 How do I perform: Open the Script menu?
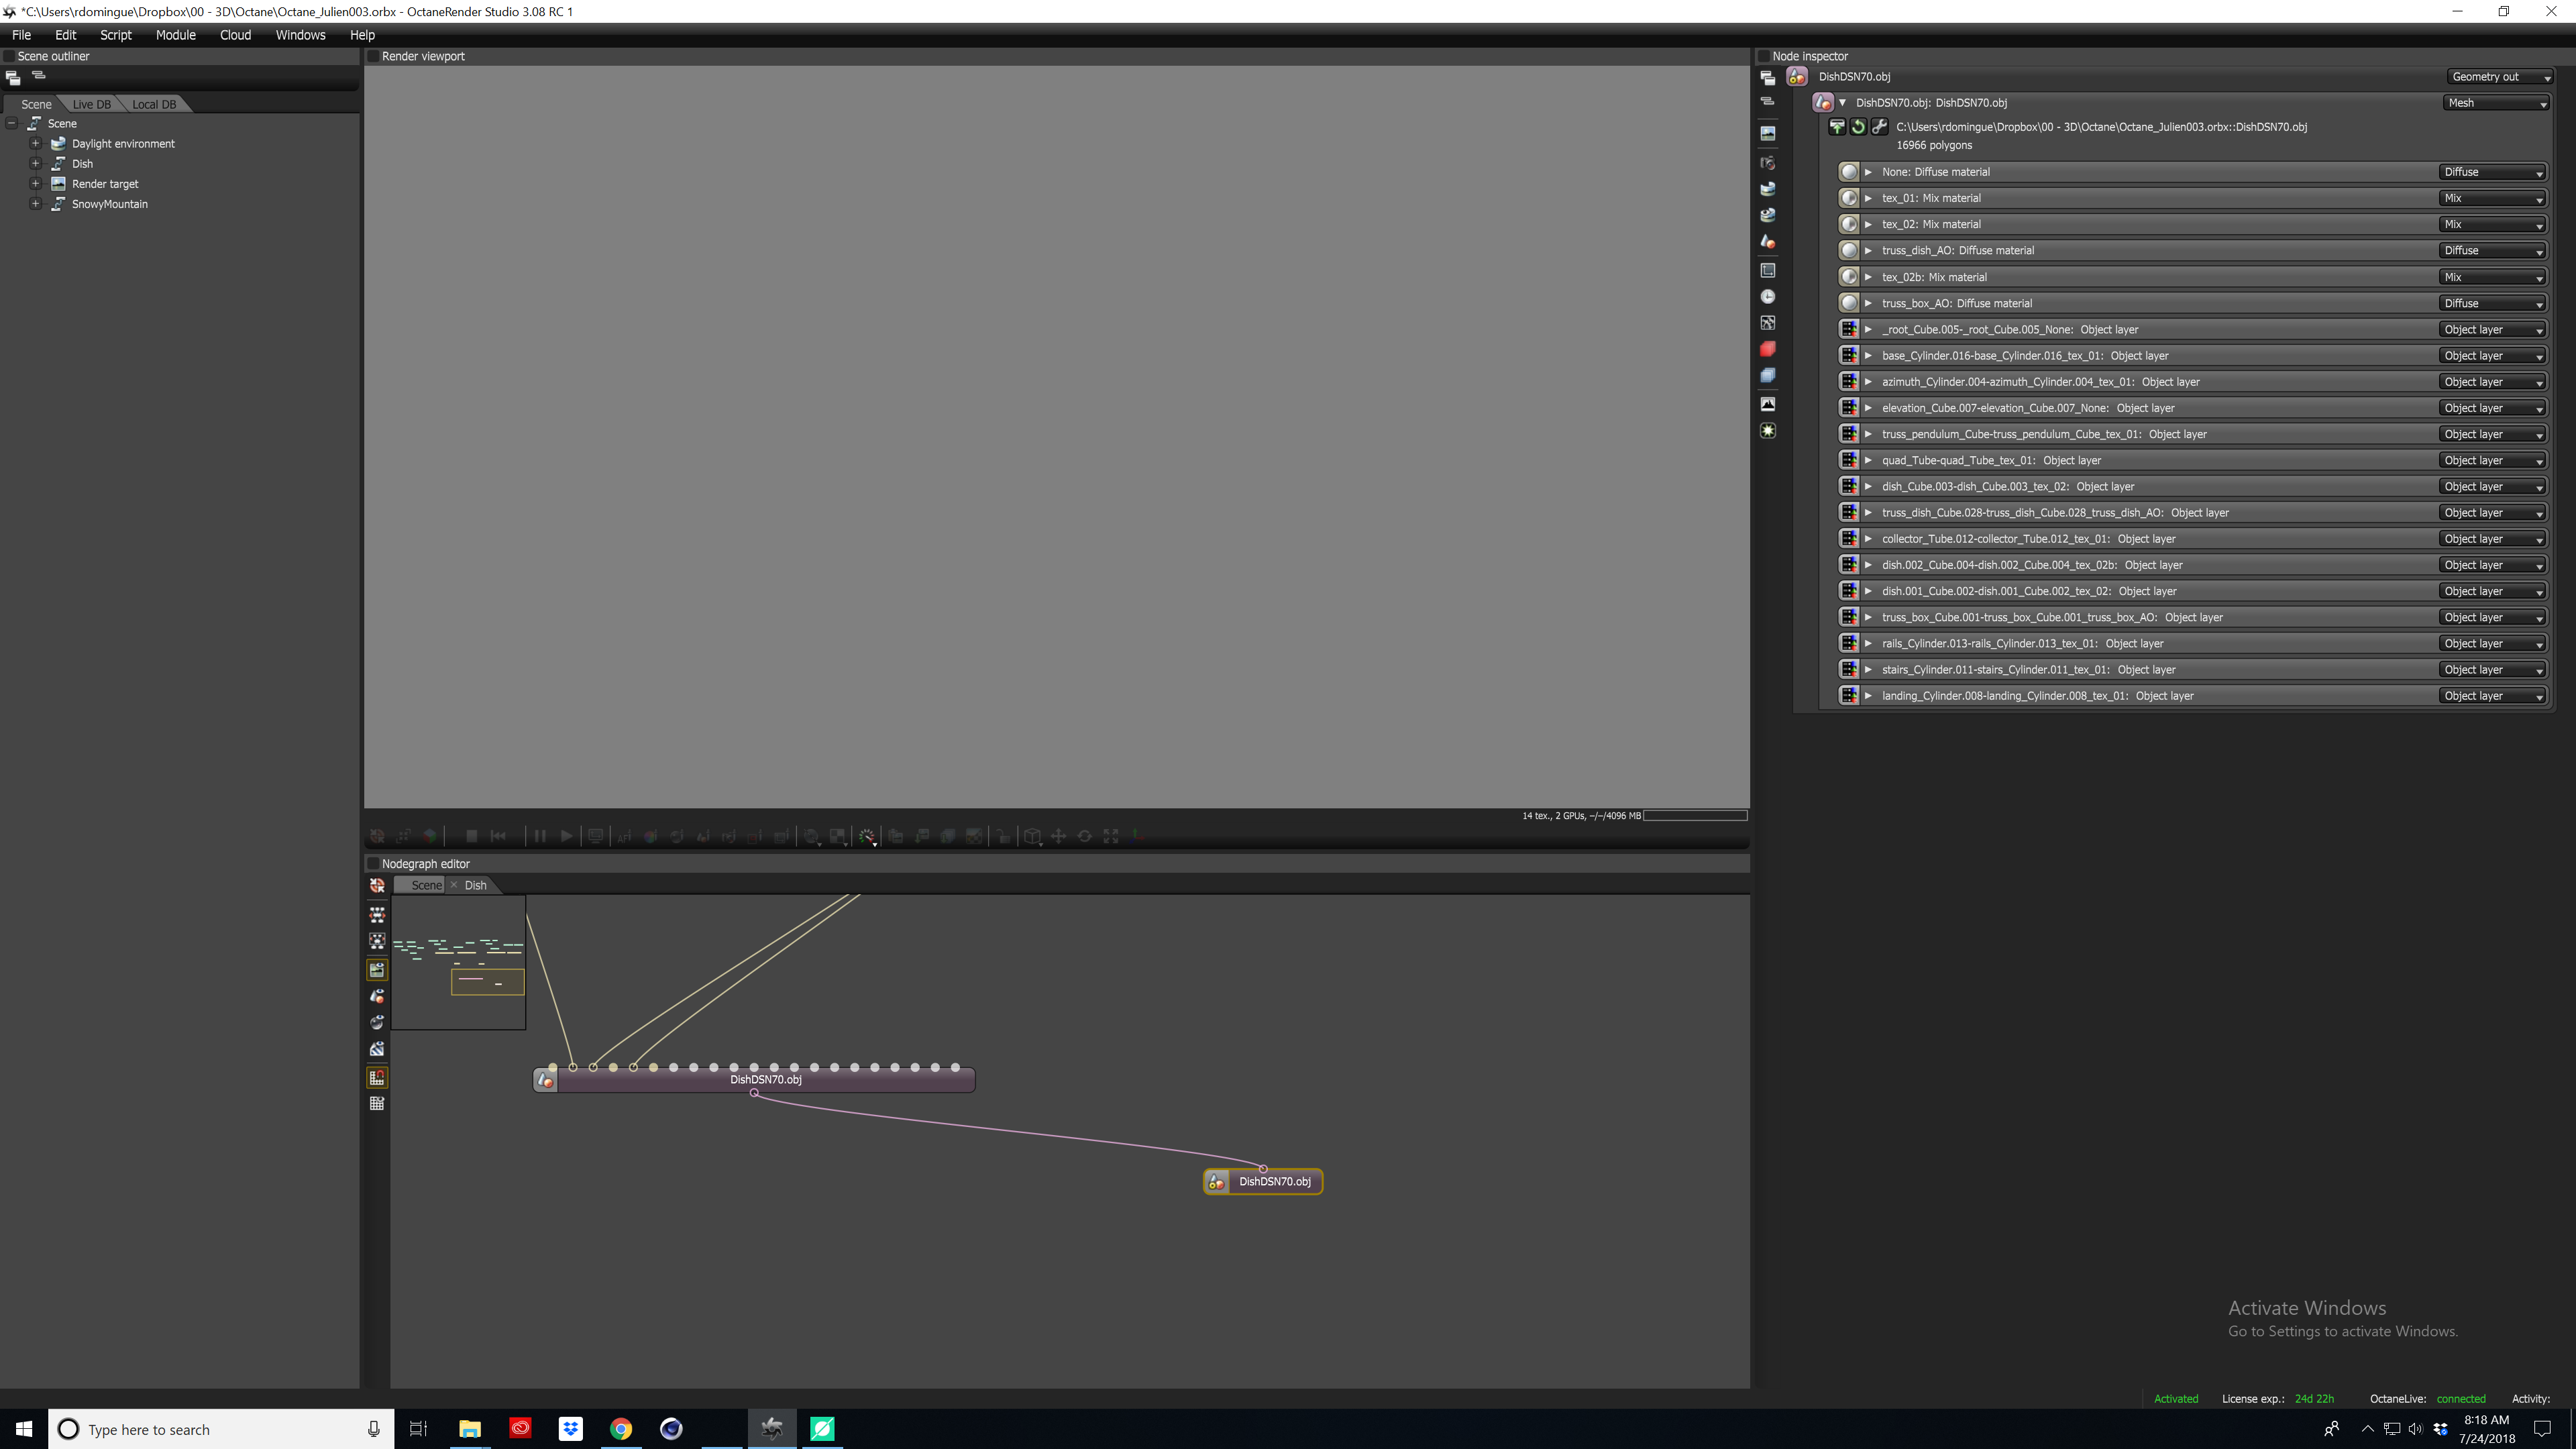(115, 35)
